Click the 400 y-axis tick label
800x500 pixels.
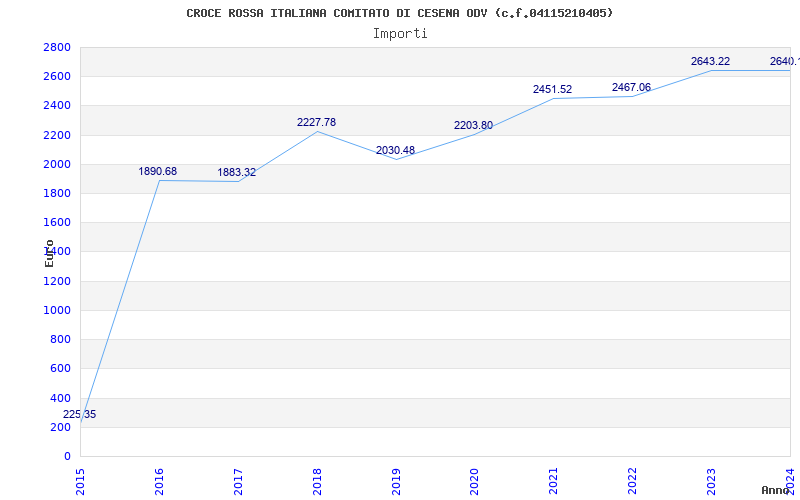tap(61, 398)
